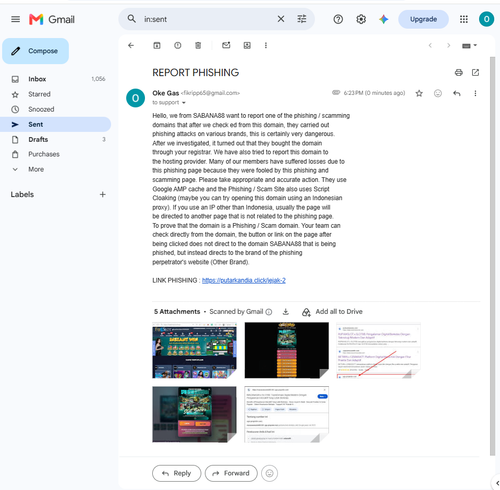Open the search results attachment with red arrow
Viewport: 500px width, 490px height.
[378, 350]
